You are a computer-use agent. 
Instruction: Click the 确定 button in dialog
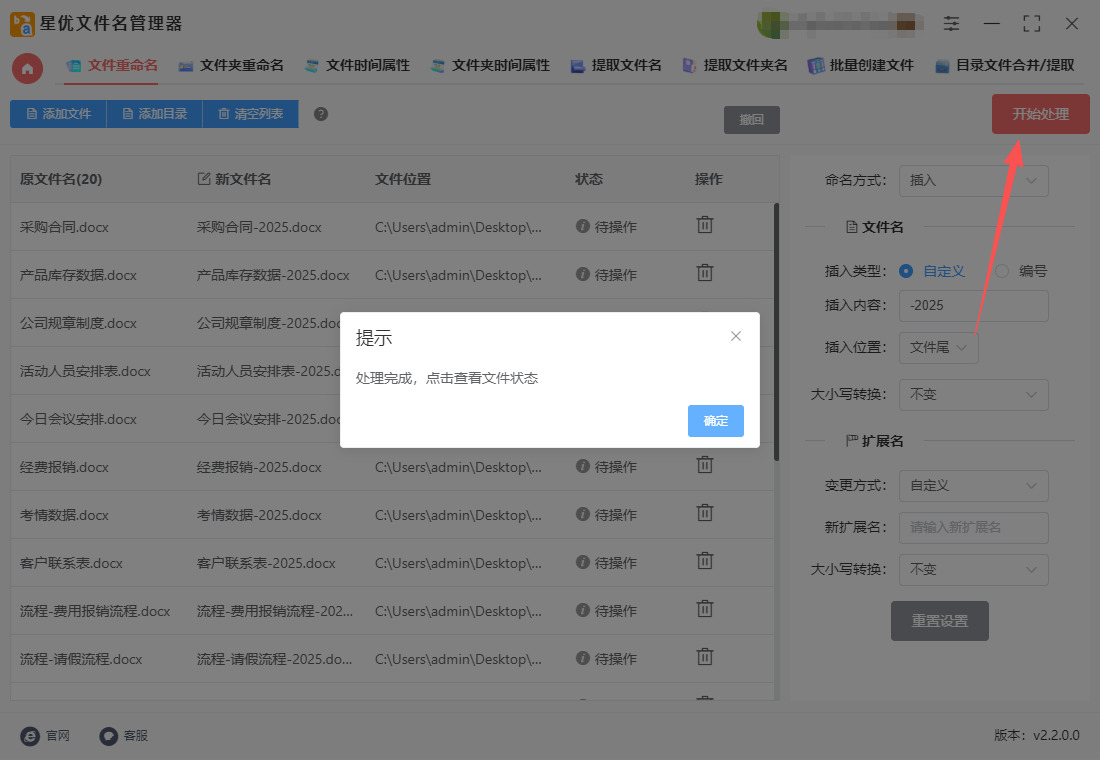[715, 421]
